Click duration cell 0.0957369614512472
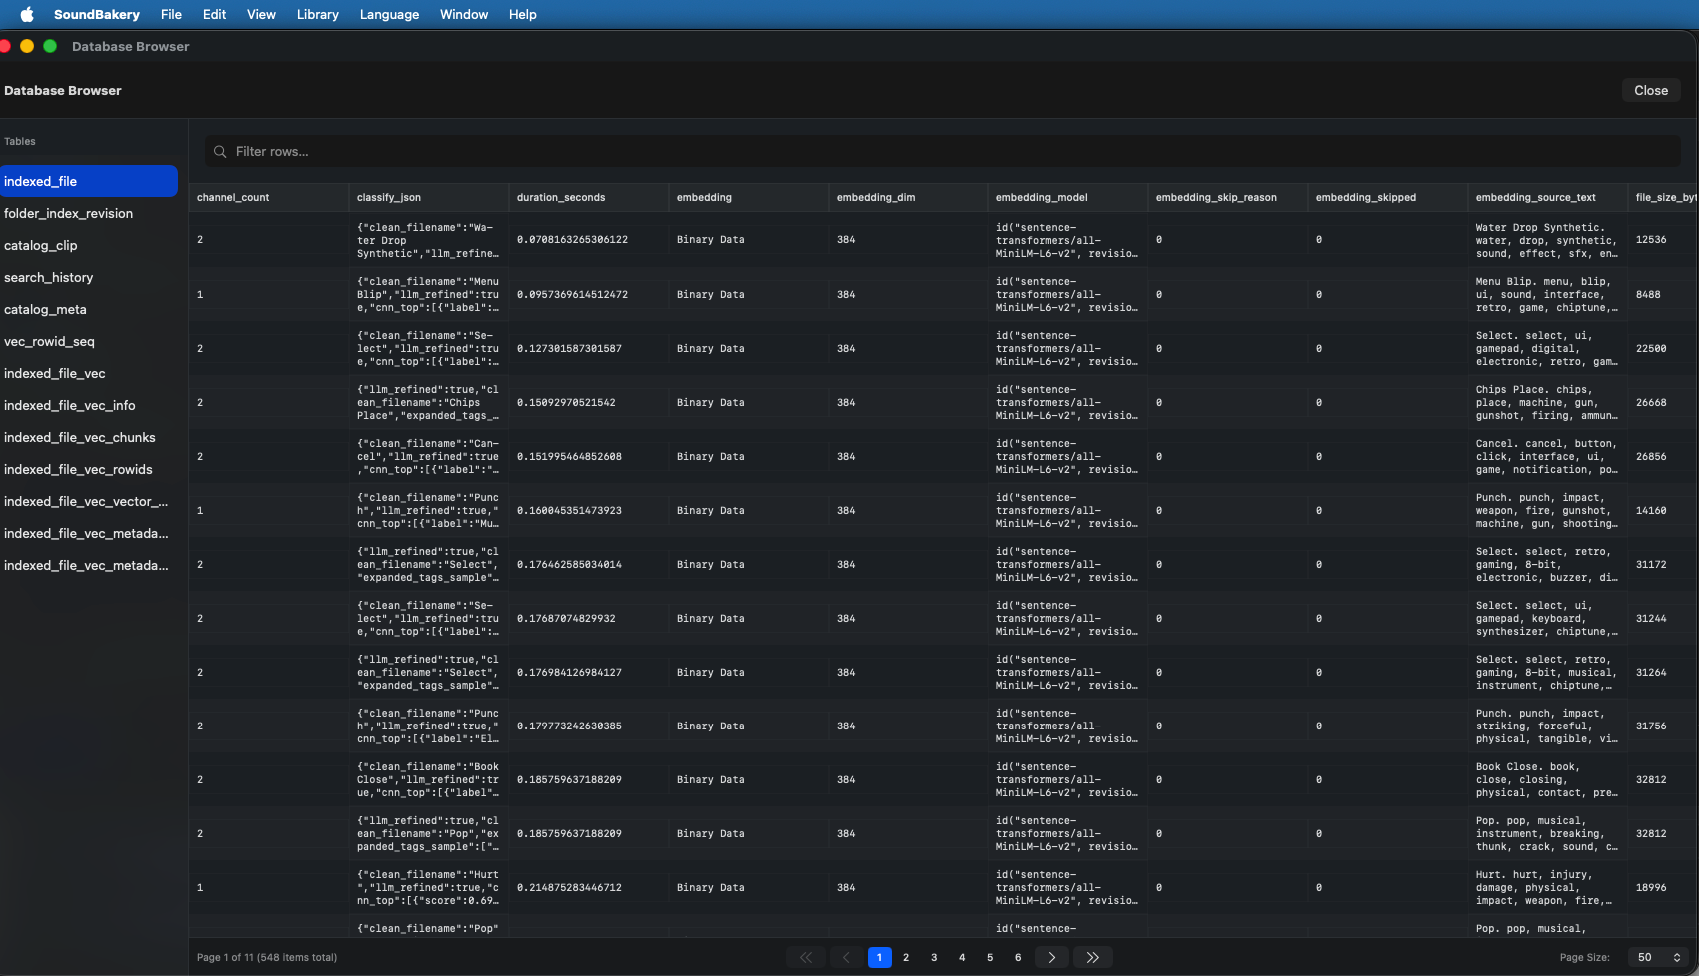The image size is (1699, 976). pyautogui.click(x=572, y=295)
